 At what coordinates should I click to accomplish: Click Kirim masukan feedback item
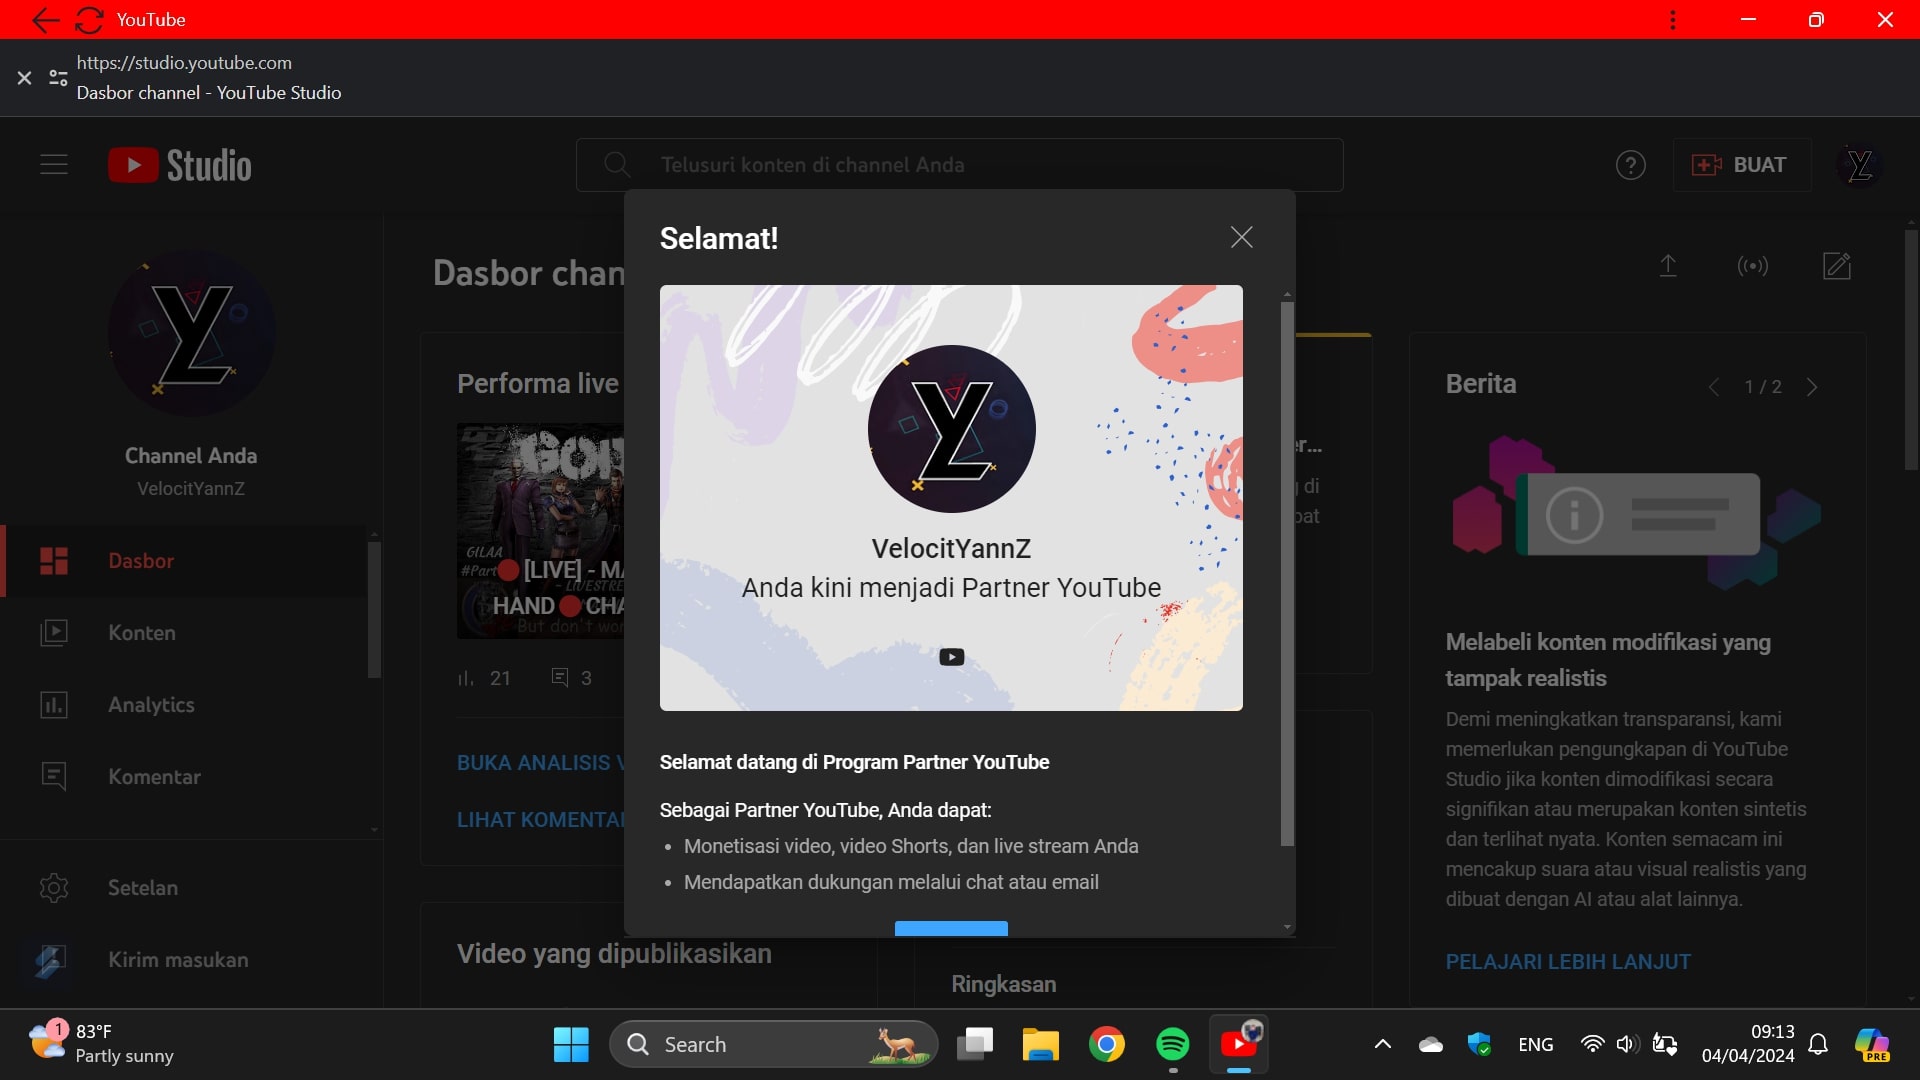tap(177, 960)
